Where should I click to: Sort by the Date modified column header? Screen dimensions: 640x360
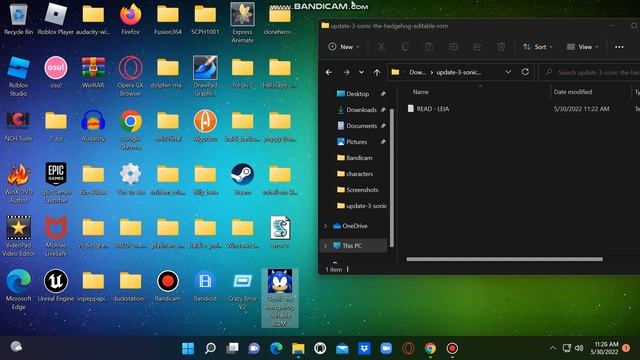(573, 92)
